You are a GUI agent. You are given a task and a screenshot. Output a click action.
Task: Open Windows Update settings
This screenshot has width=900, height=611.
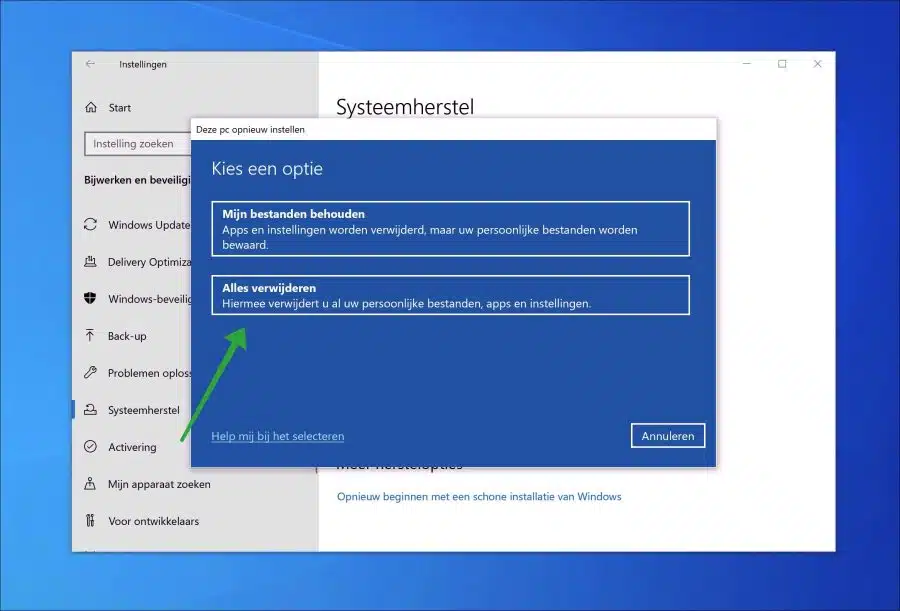(149, 225)
